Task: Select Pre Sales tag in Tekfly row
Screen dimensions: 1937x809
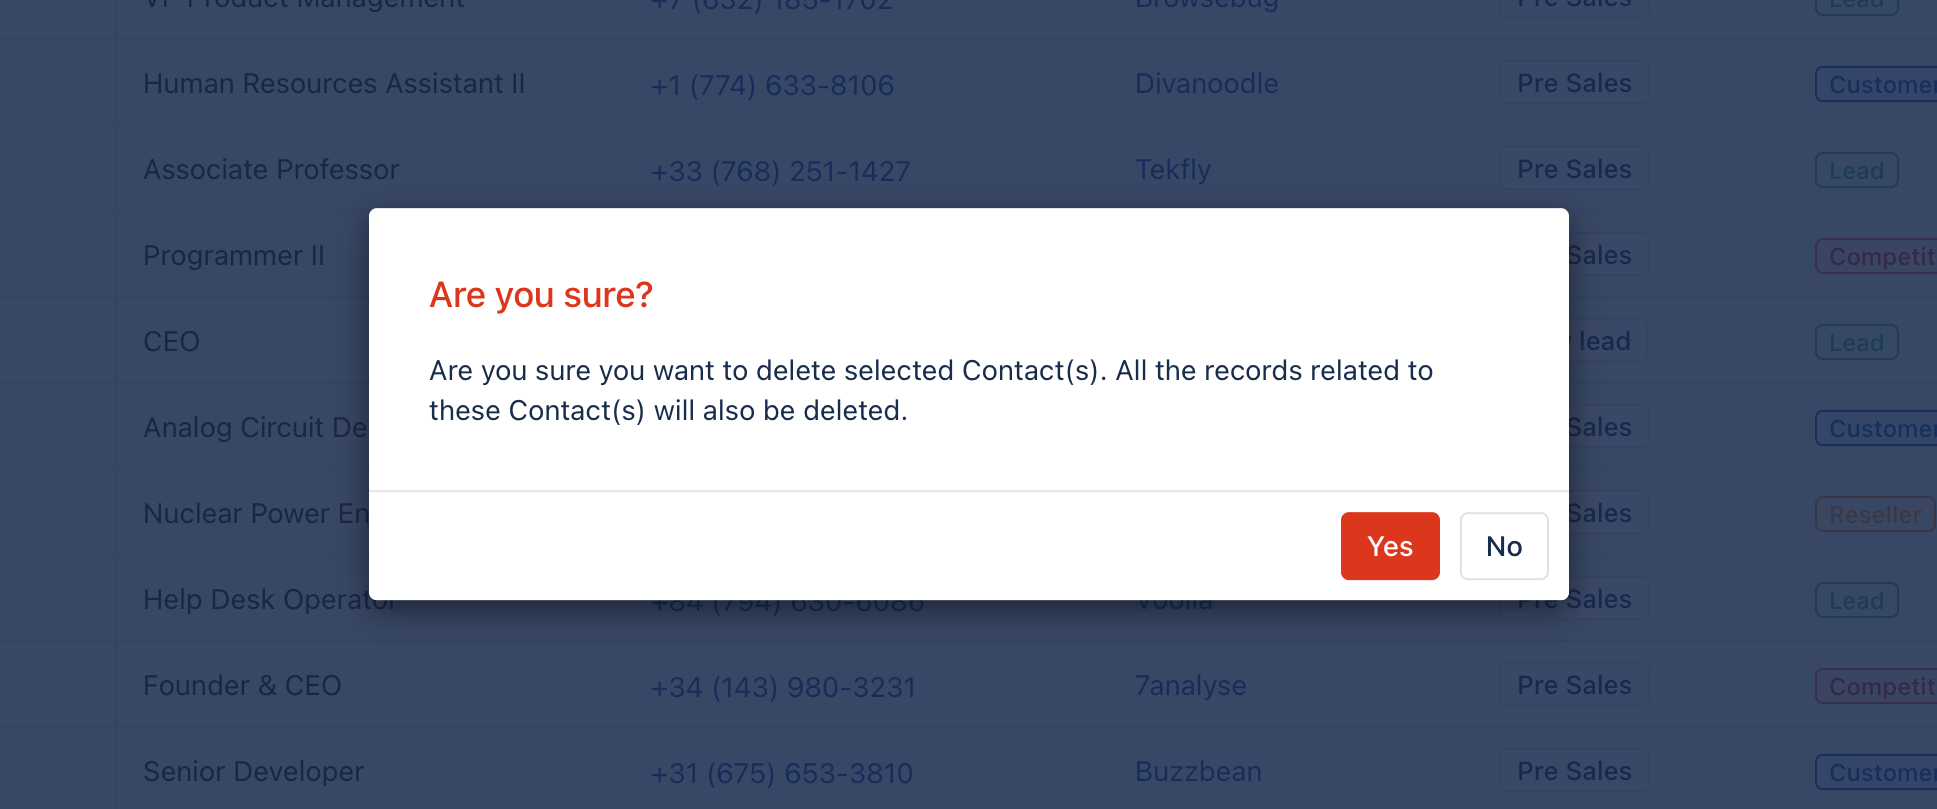Action: pyautogui.click(x=1574, y=169)
